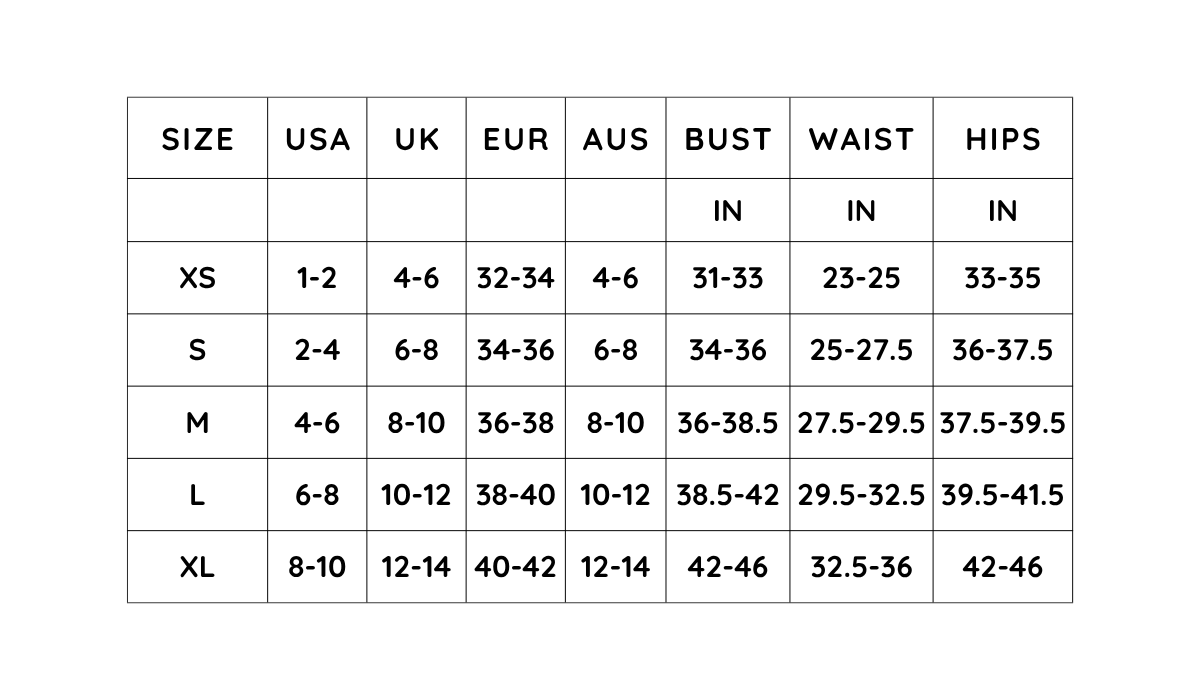
Task: Click hips value 39.5-41.5 cell
Action: click(x=1003, y=495)
